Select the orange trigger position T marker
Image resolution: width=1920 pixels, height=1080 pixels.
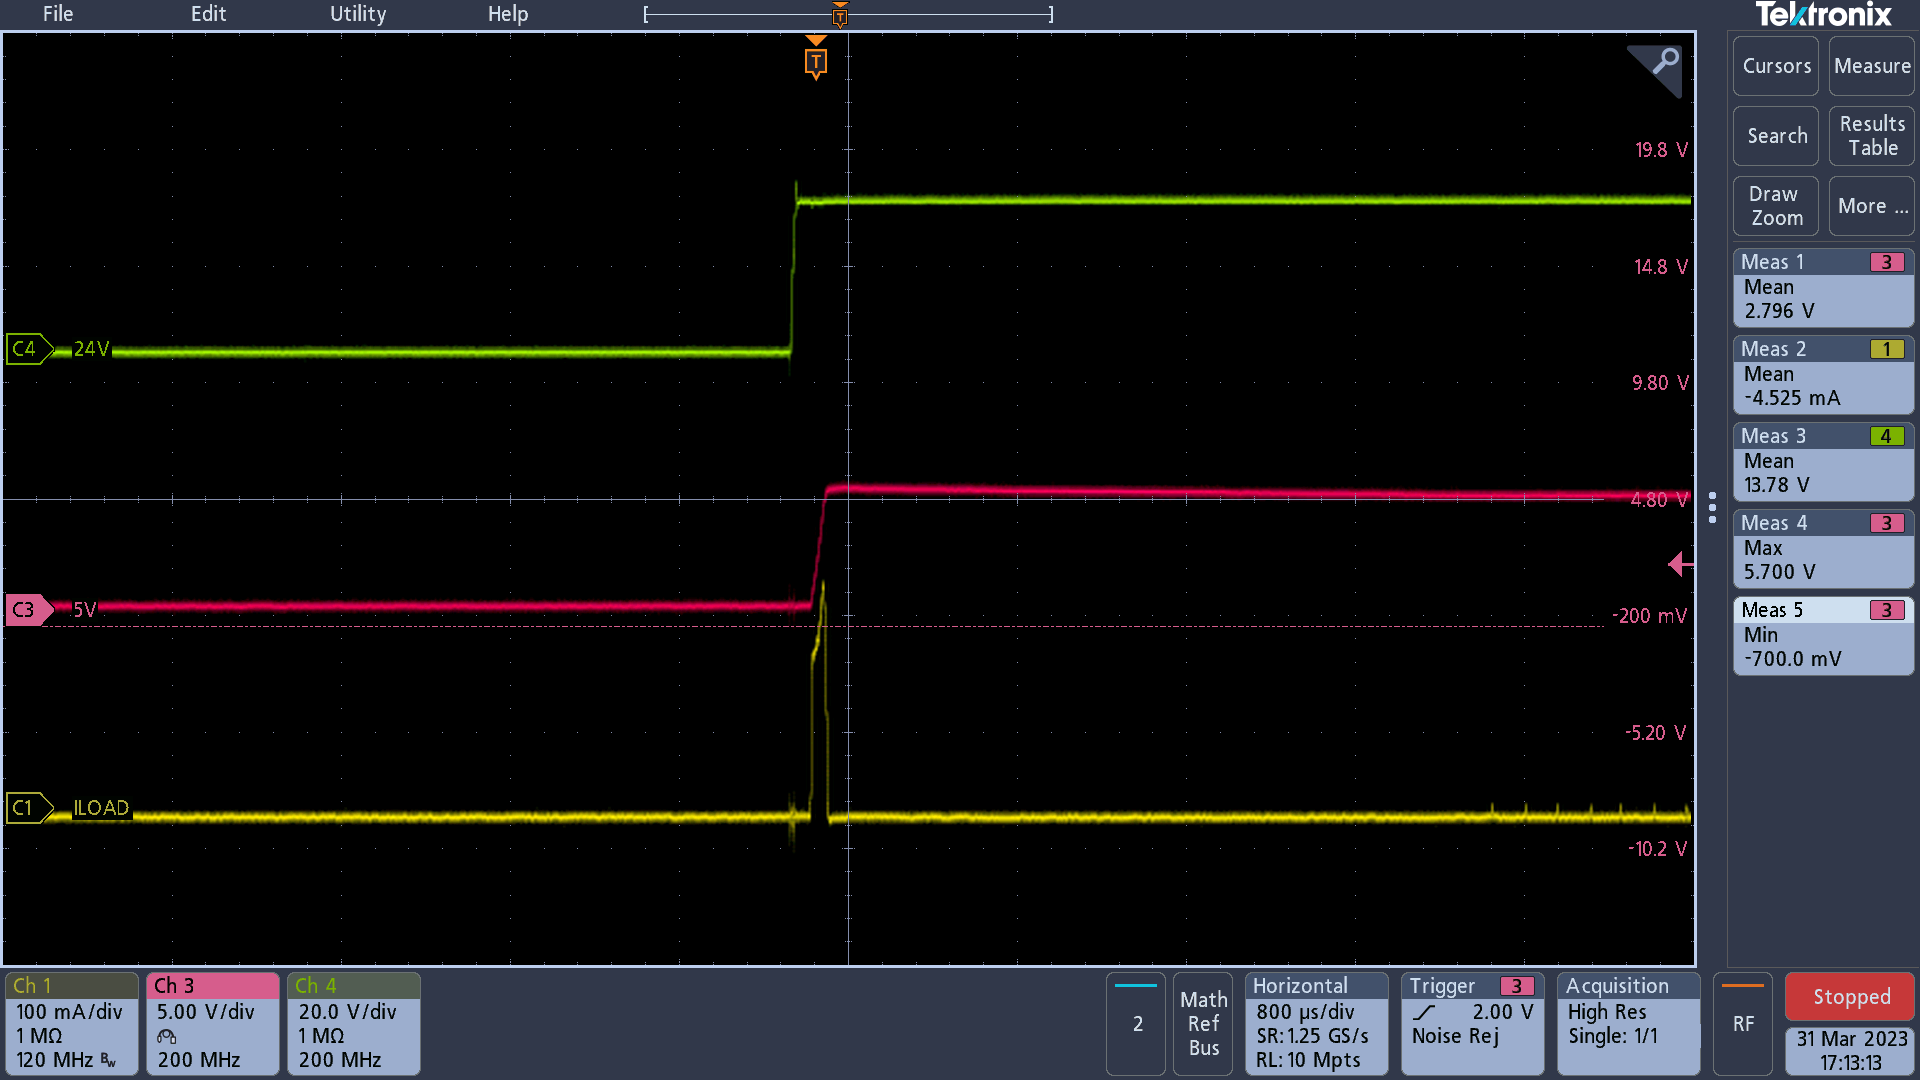tap(815, 61)
